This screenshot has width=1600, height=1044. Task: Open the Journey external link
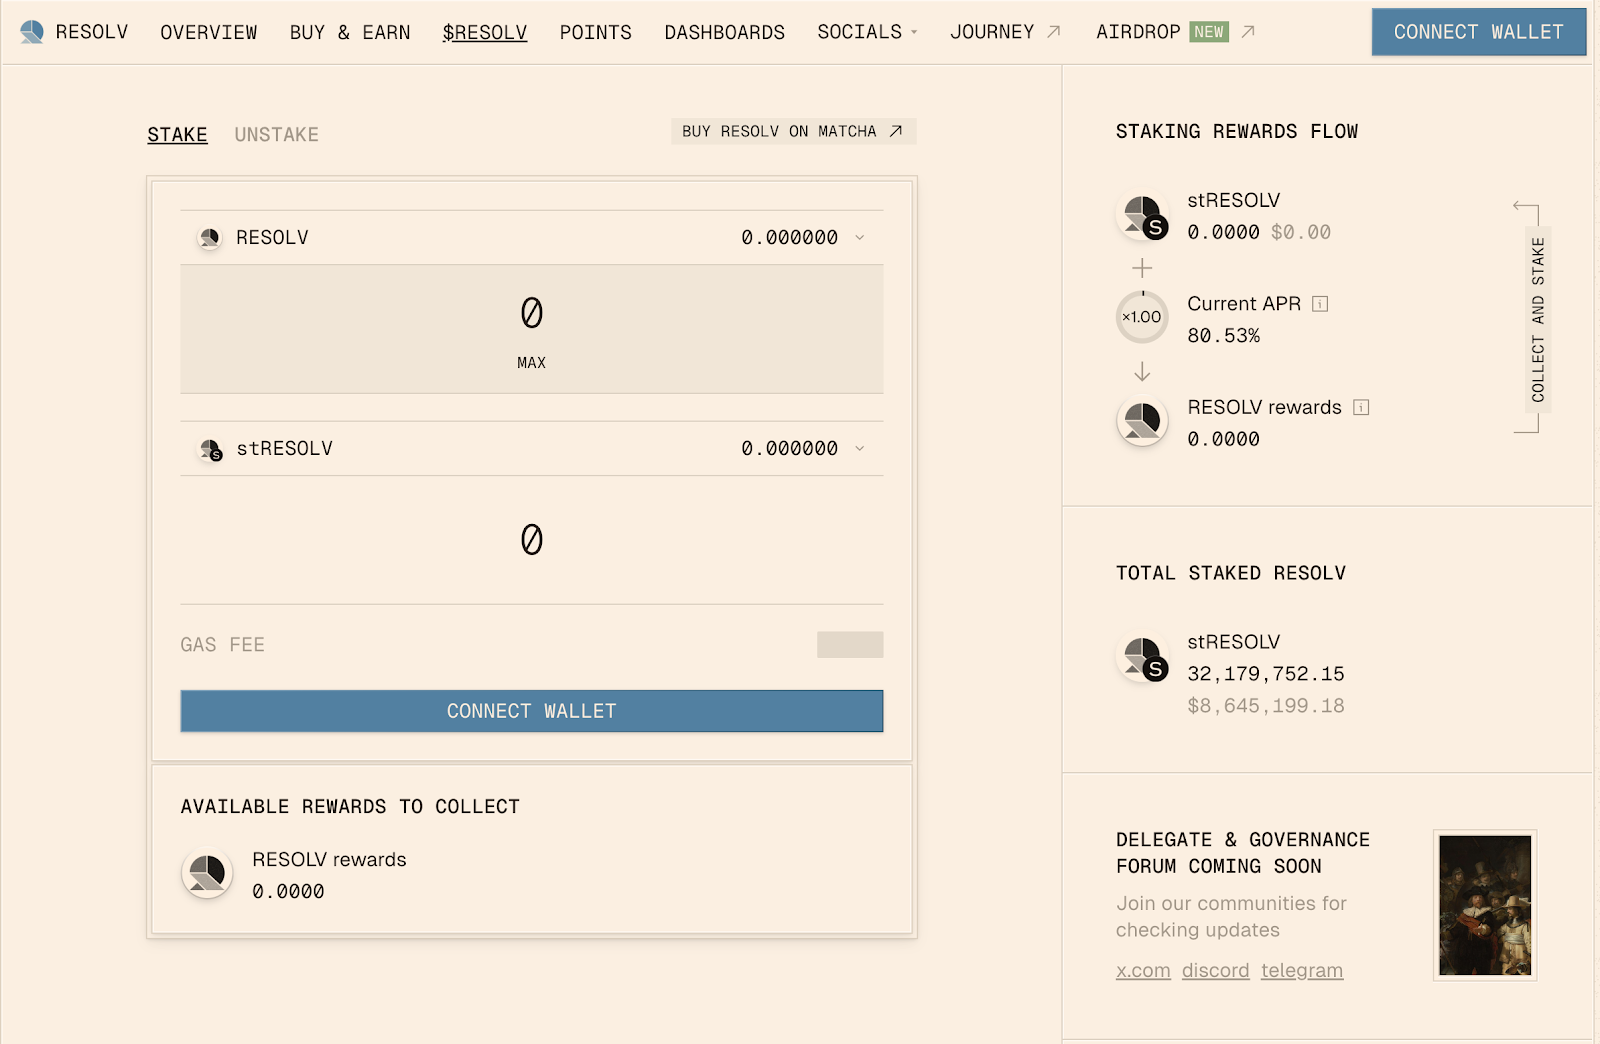point(1005,32)
